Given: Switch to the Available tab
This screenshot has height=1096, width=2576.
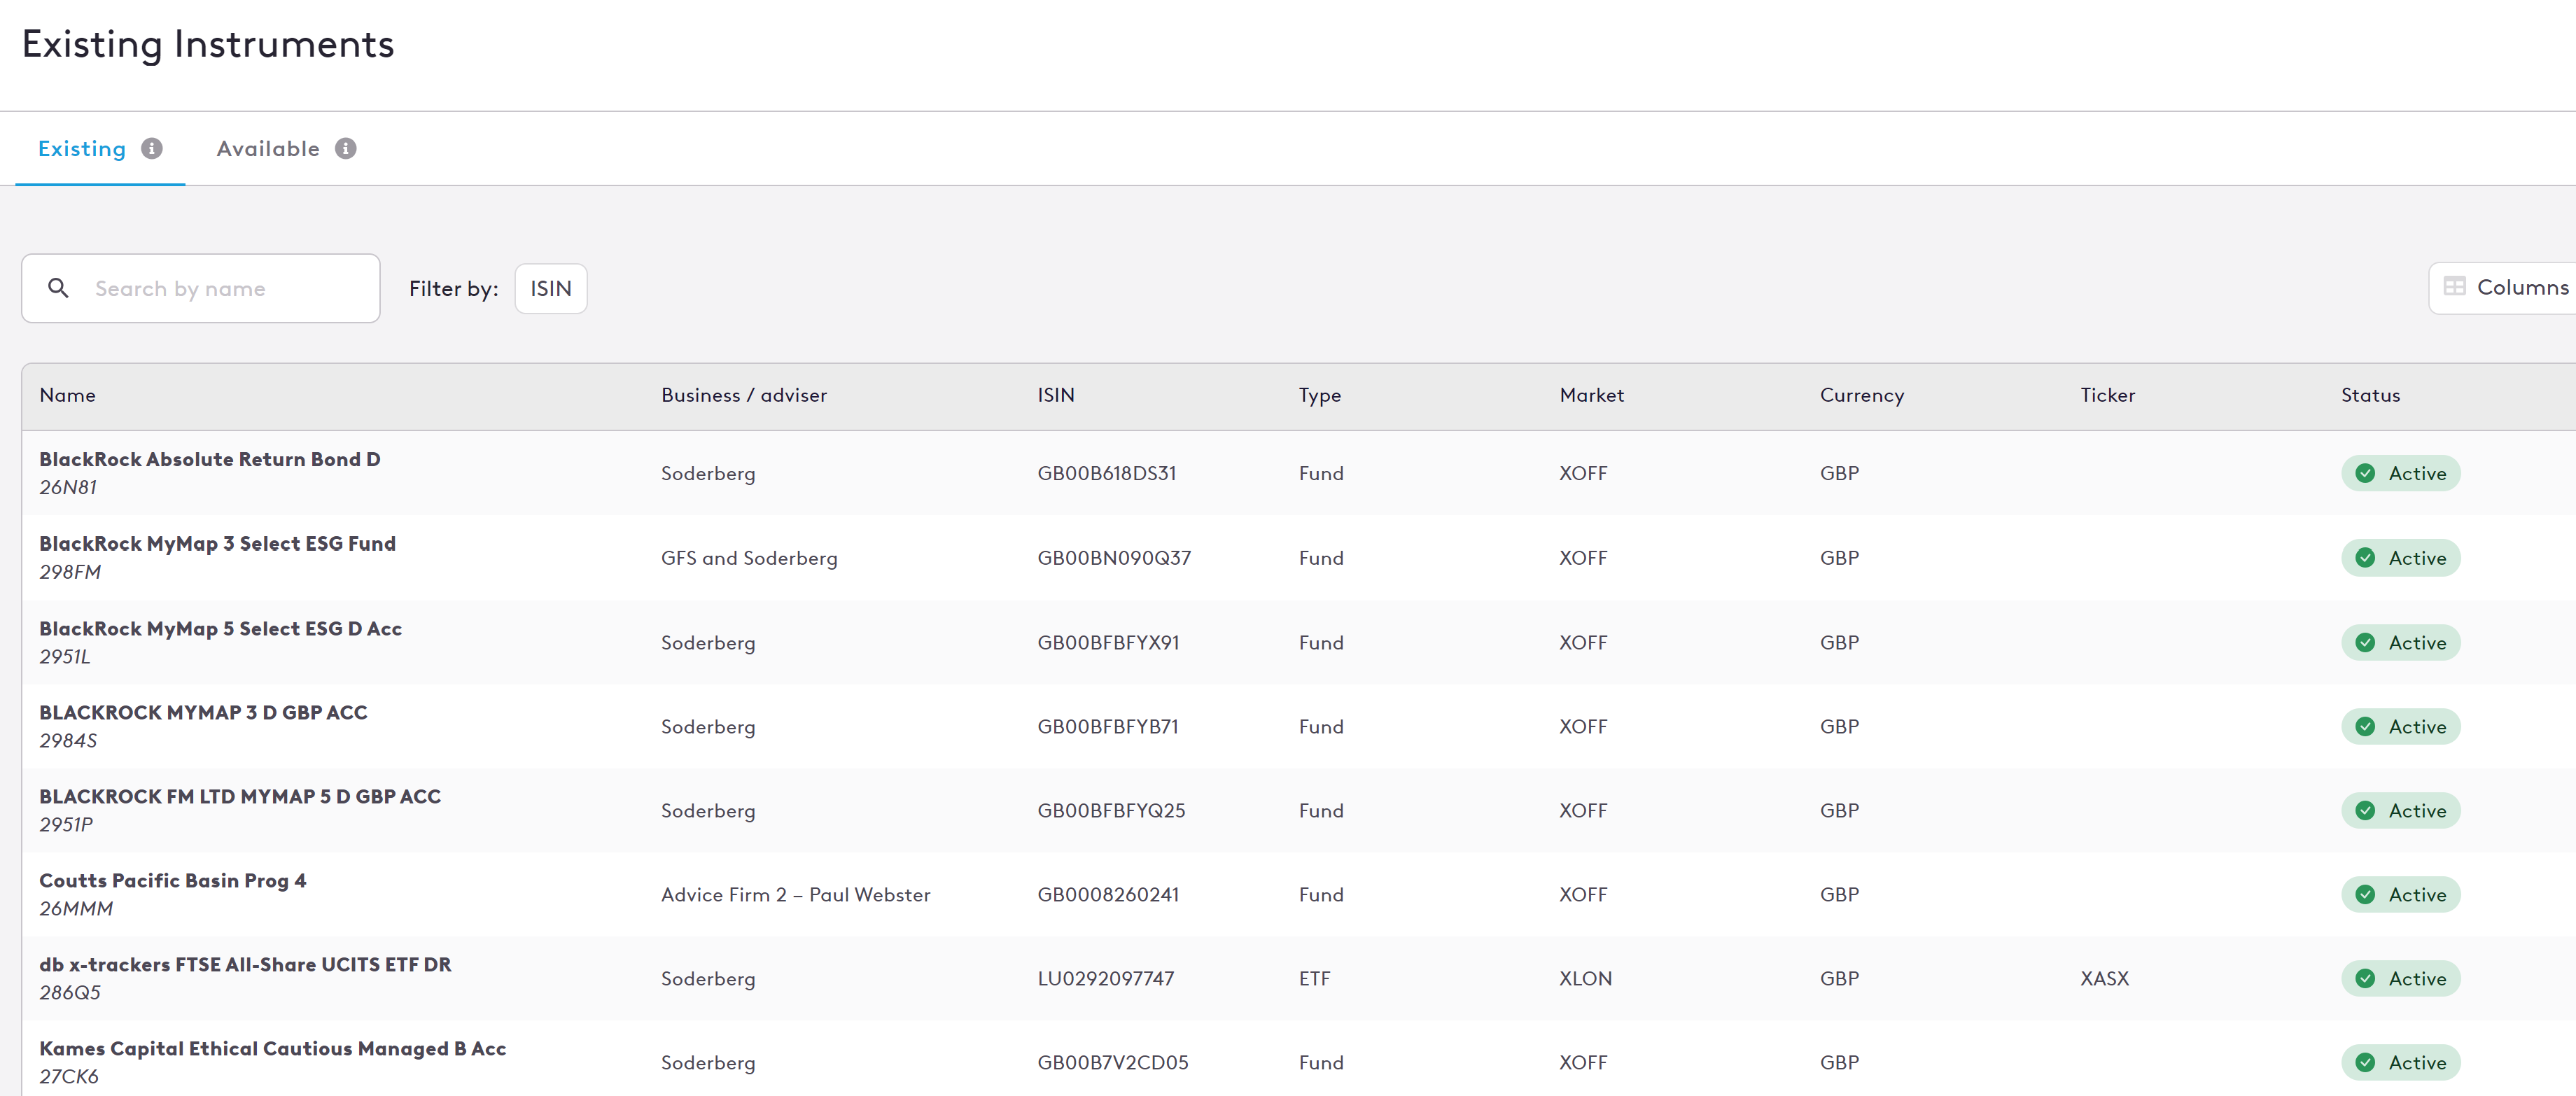Looking at the screenshot, I should (268, 149).
